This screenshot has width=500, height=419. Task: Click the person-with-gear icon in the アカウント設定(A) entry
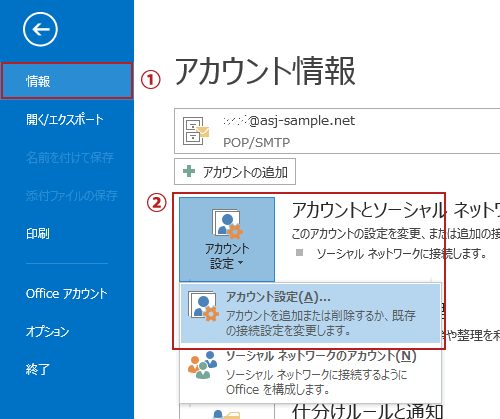click(203, 306)
